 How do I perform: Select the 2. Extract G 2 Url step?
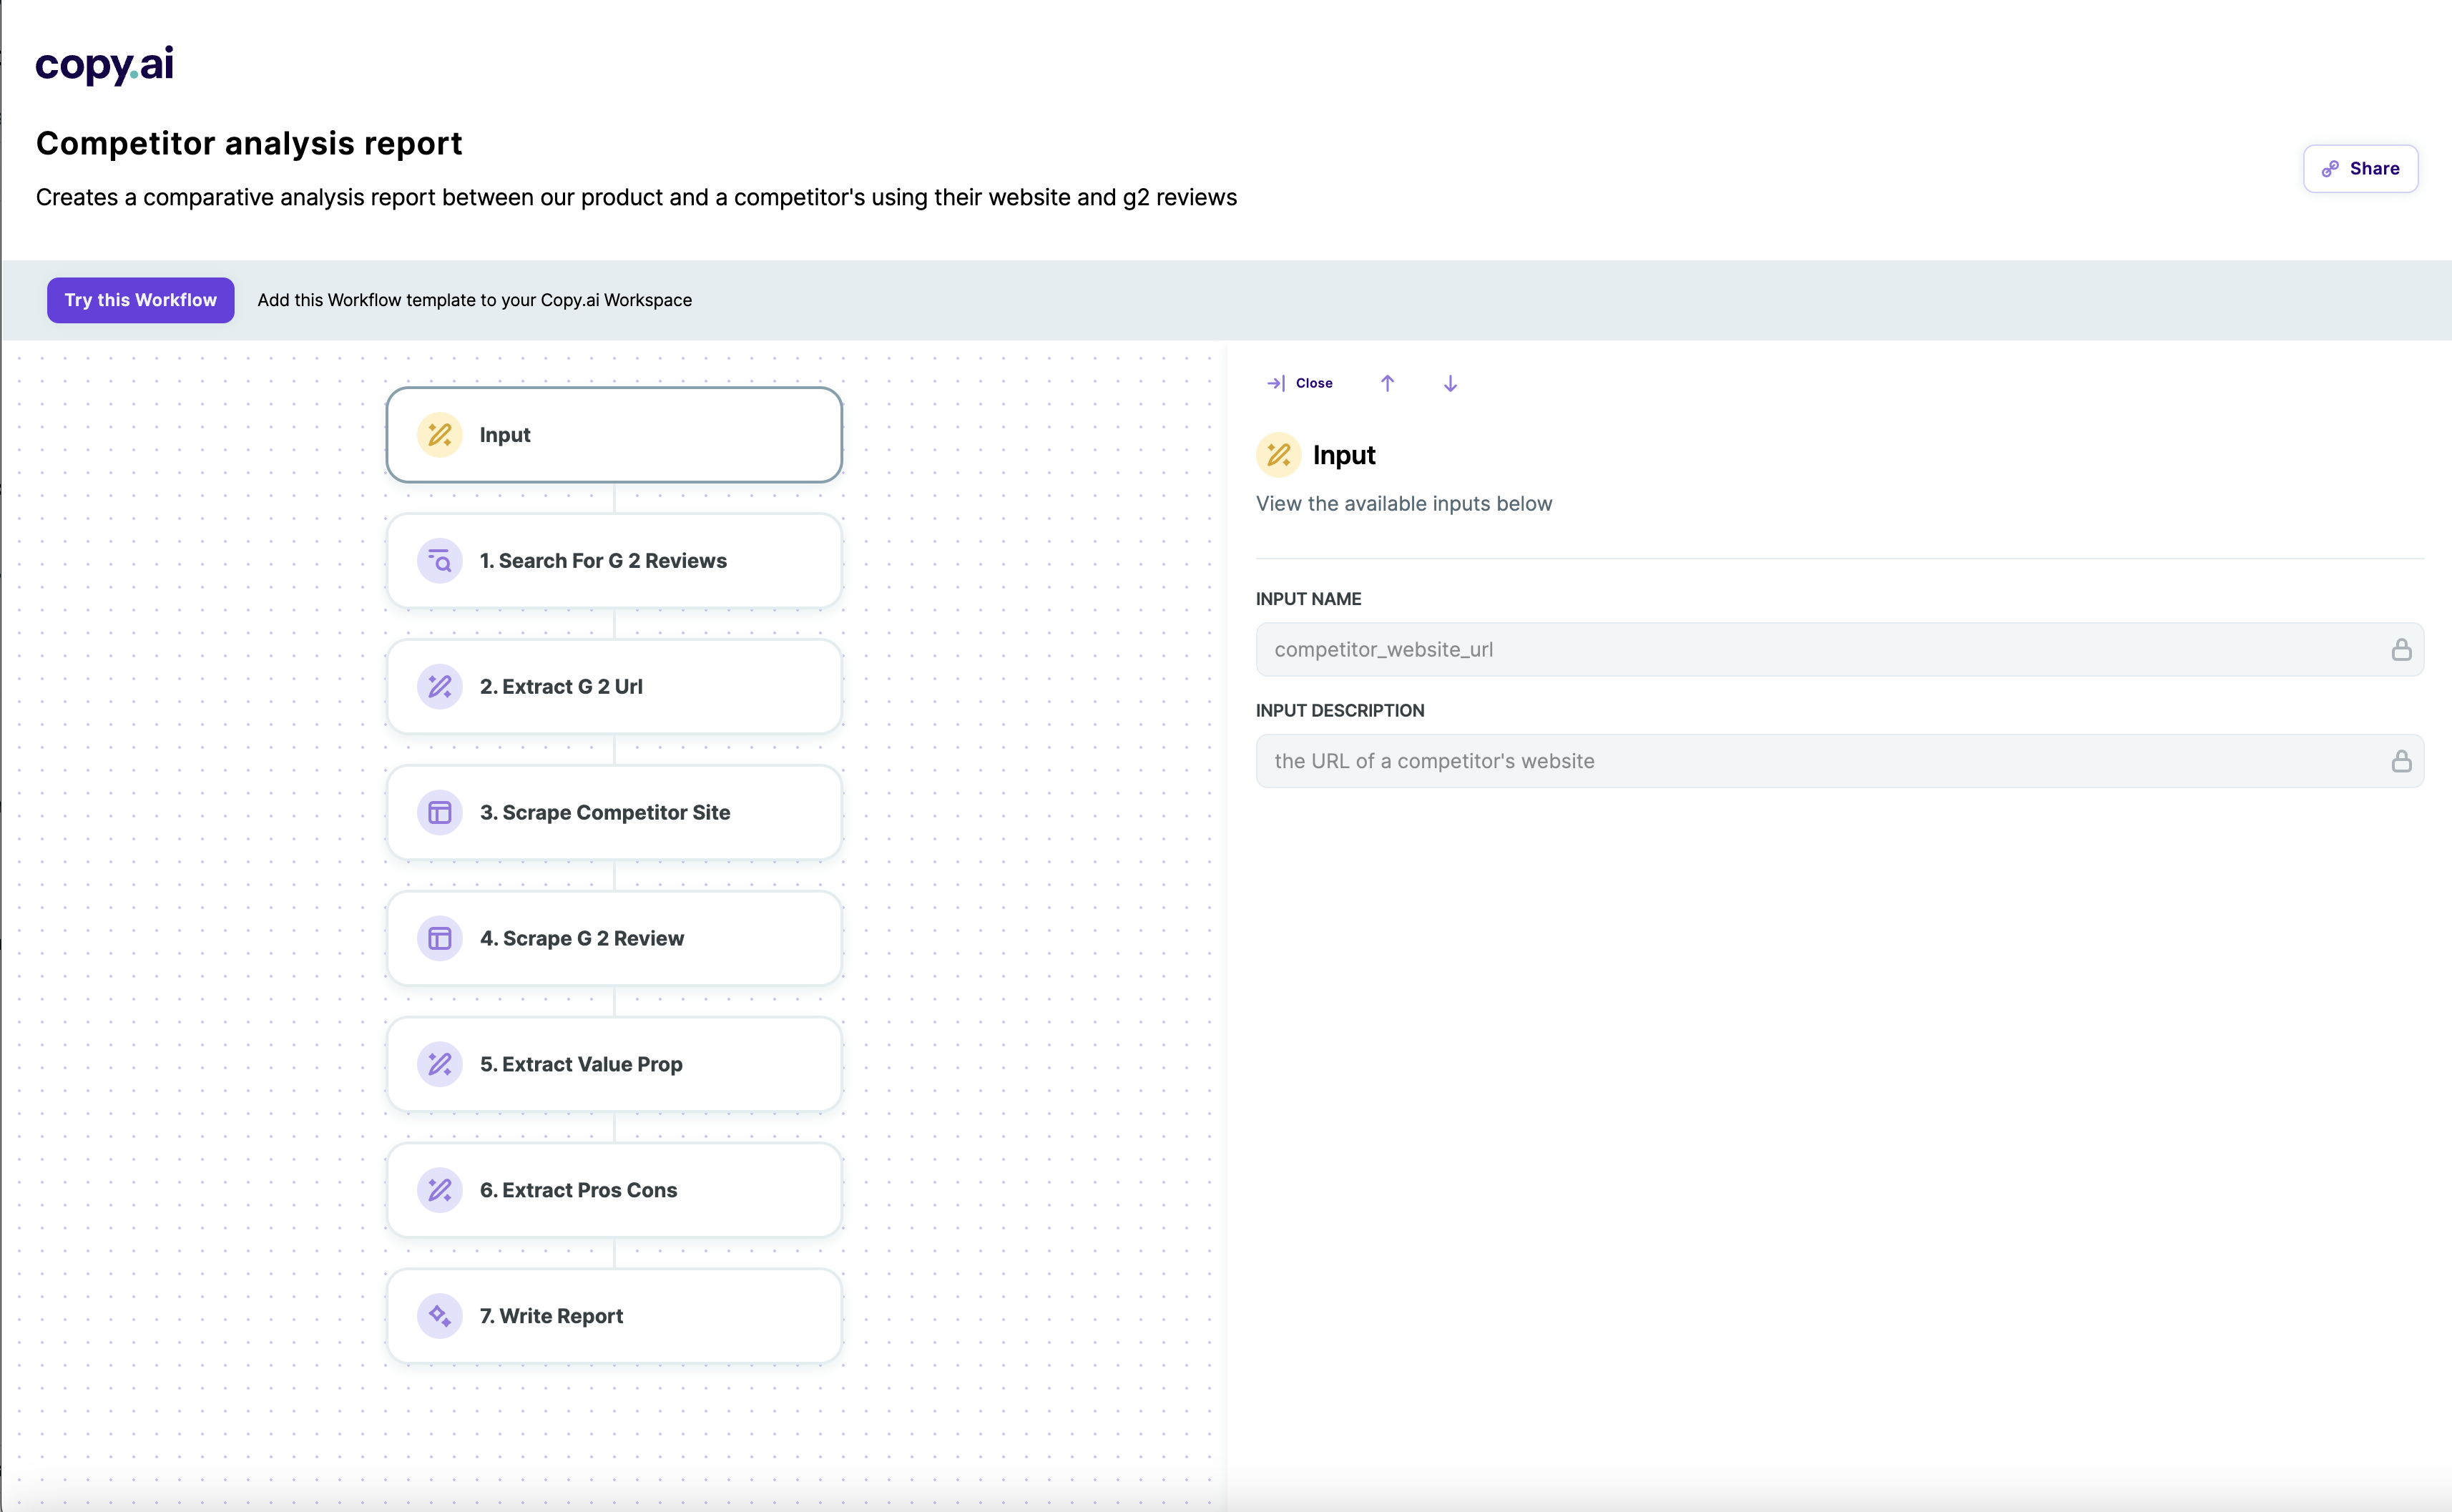(614, 687)
